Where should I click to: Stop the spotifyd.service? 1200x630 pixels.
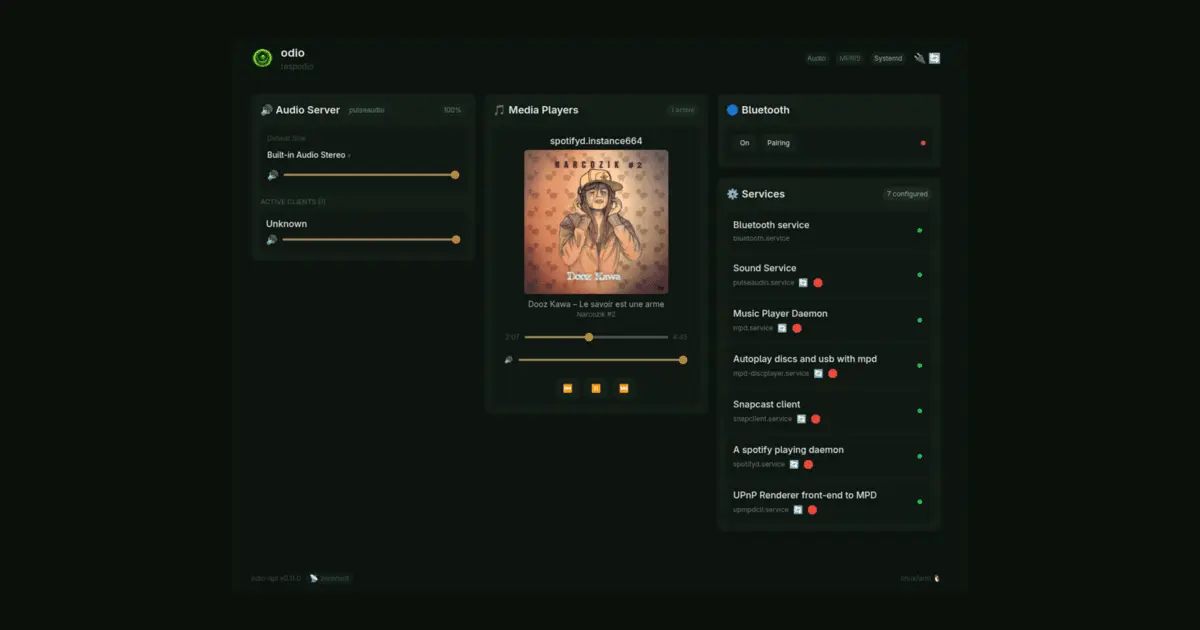coord(809,464)
